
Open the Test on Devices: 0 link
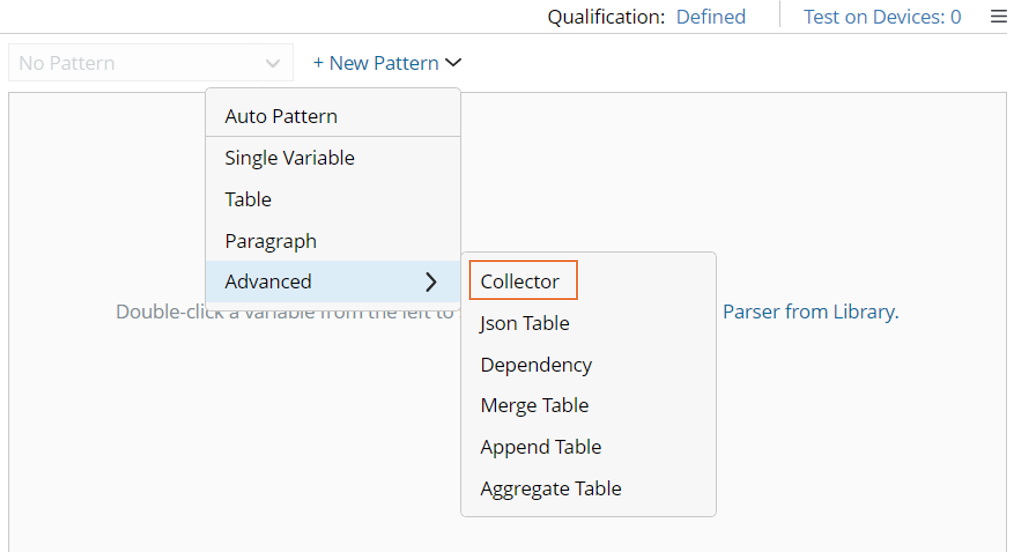point(882,17)
